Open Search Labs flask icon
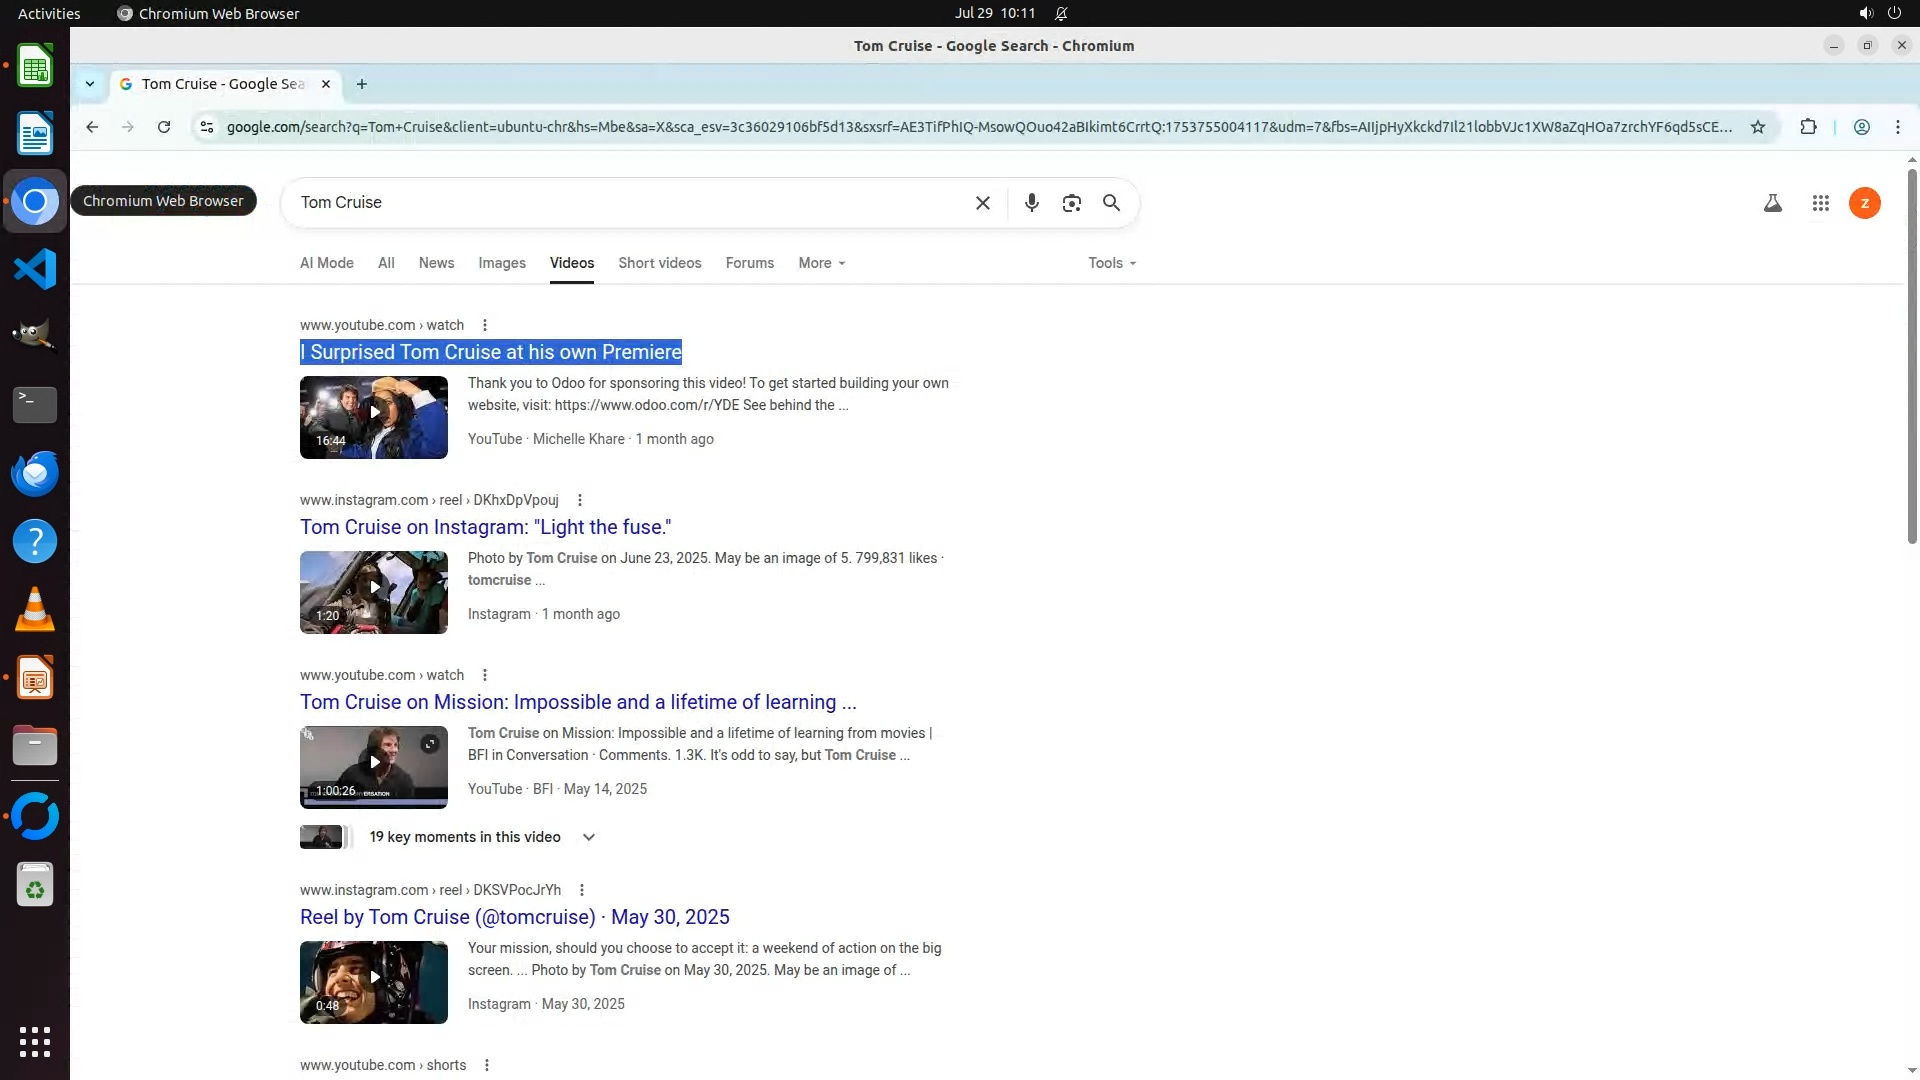This screenshot has height=1080, width=1920. 1772,203
